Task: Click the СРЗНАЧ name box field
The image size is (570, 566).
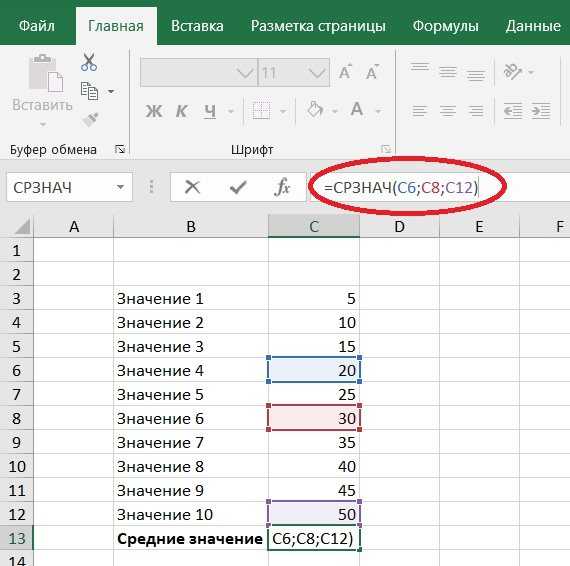Action: pos(69,187)
